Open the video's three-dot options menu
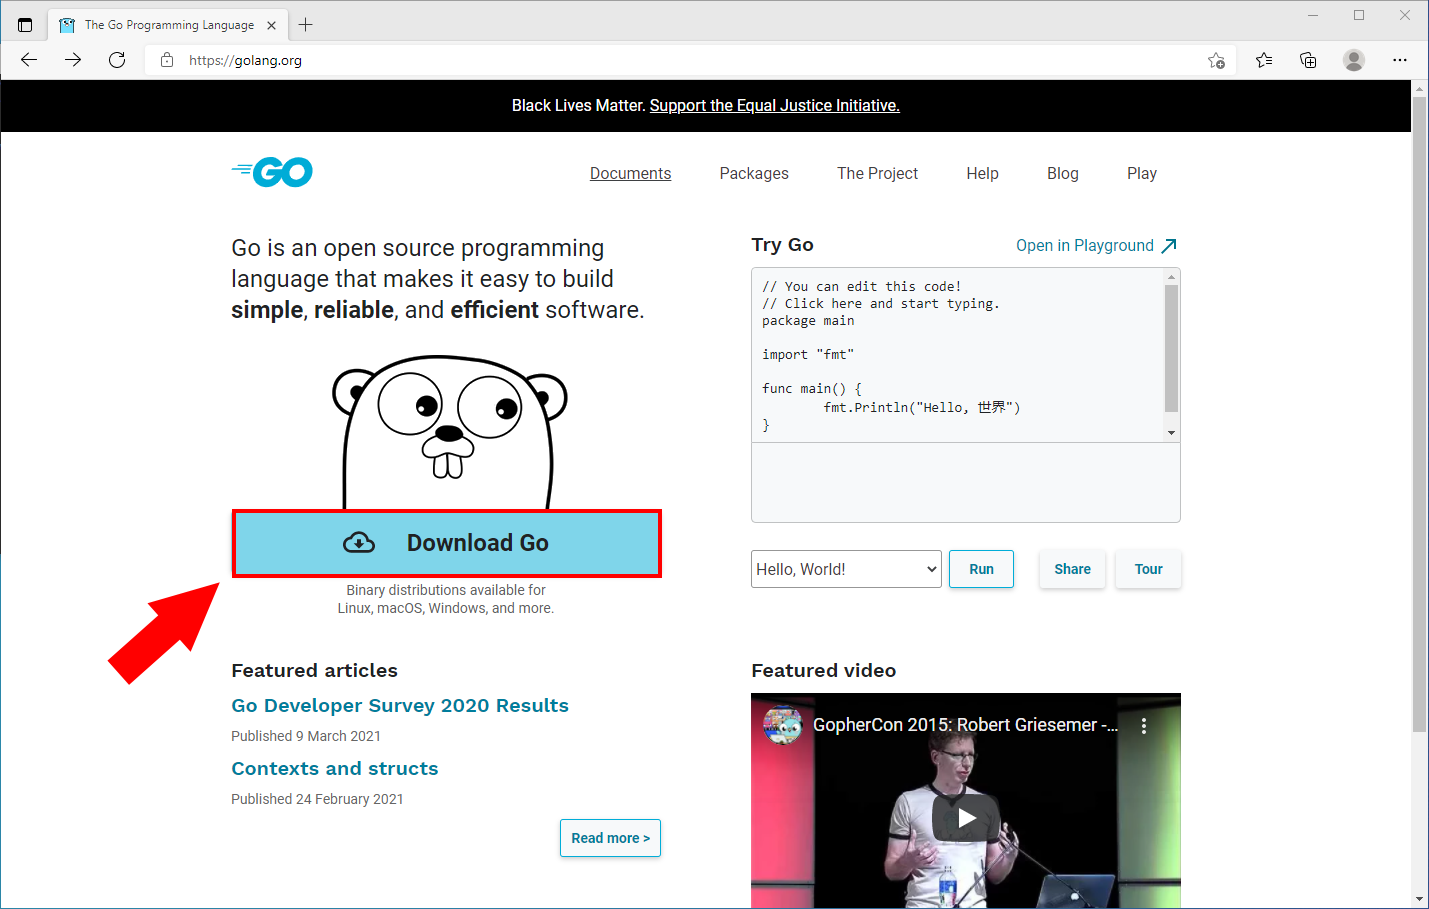This screenshot has height=909, width=1429. (x=1144, y=726)
